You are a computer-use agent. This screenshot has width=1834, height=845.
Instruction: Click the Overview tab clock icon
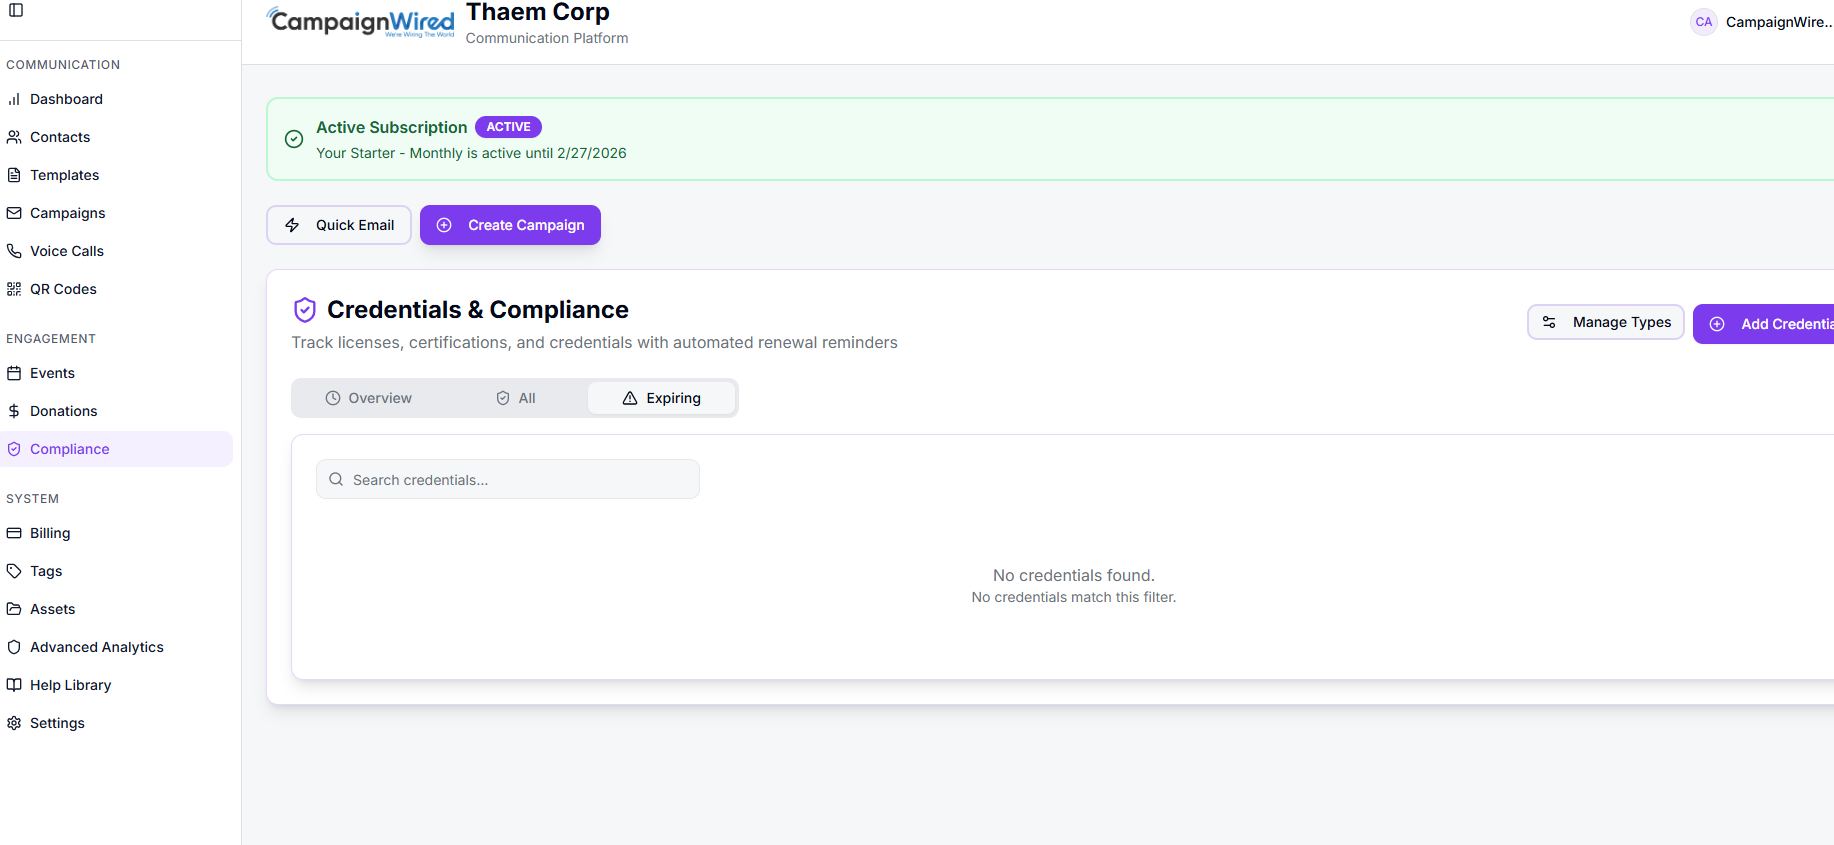tap(333, 398)
